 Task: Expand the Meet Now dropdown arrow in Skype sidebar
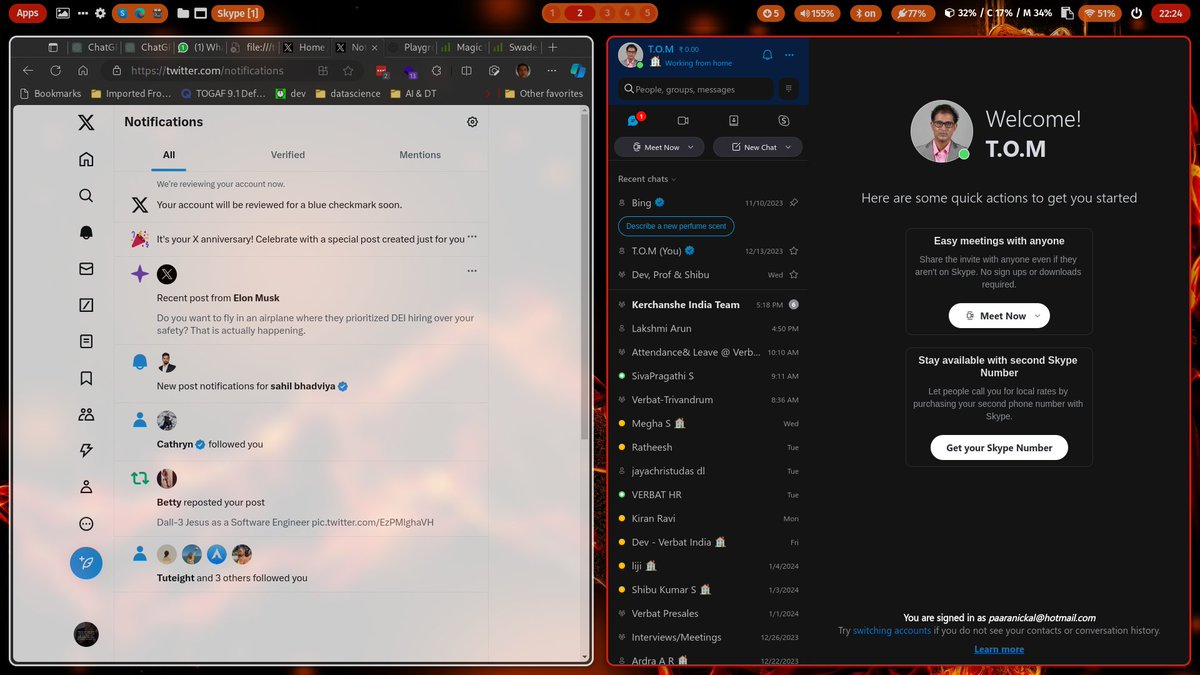point(690,147)
